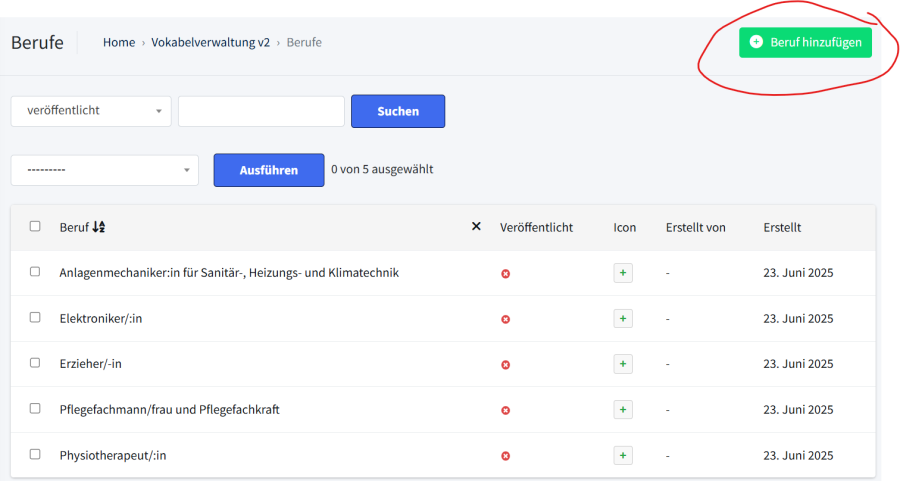Click the Suchen button
Screen dimensions: 900x481
[397, 111]
